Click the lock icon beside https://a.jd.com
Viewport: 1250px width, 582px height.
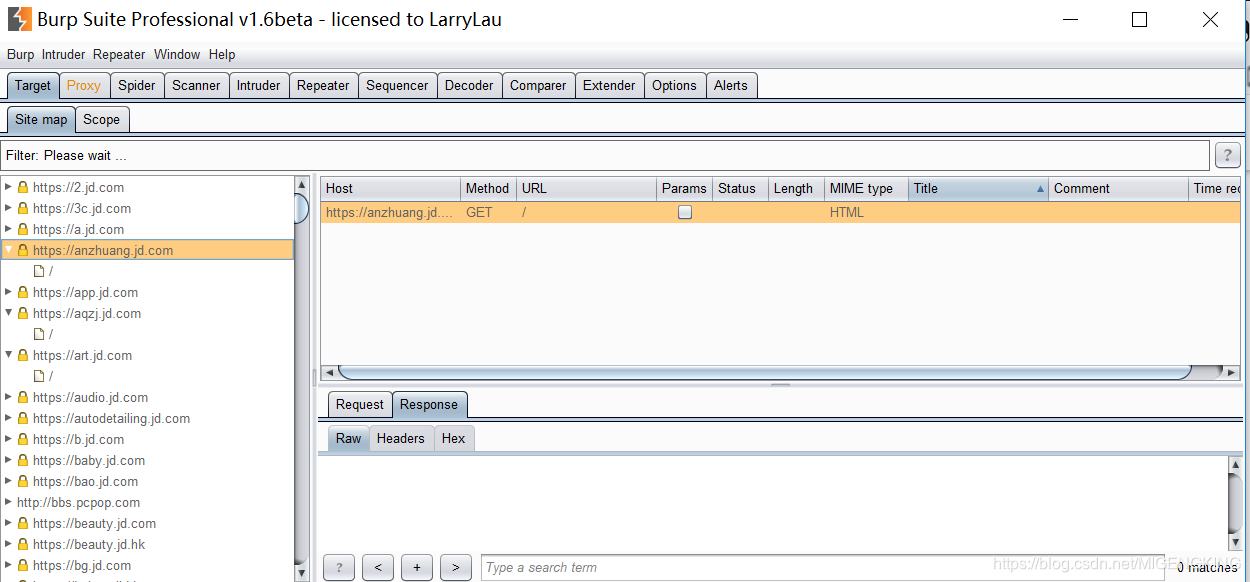[23, 229]
